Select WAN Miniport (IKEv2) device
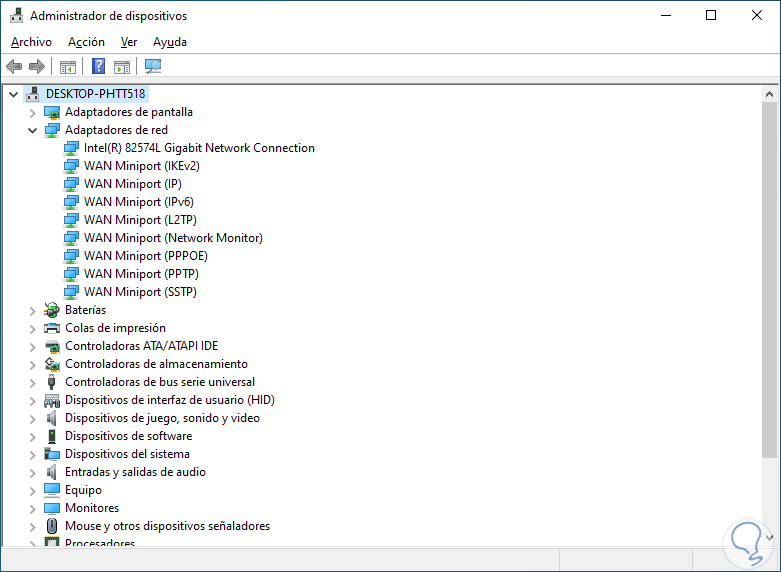 pos(142,166)
